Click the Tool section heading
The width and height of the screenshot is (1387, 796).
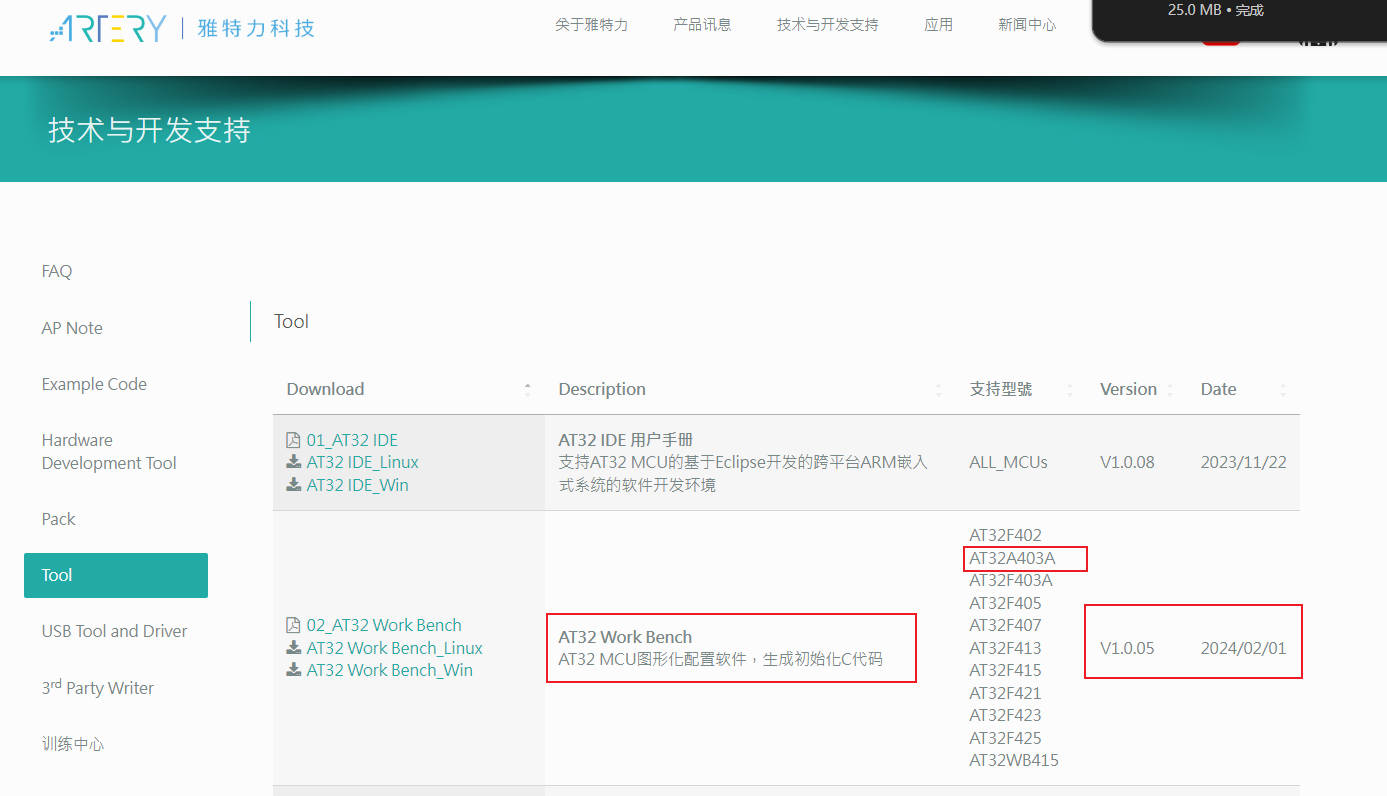pos(291,321)
